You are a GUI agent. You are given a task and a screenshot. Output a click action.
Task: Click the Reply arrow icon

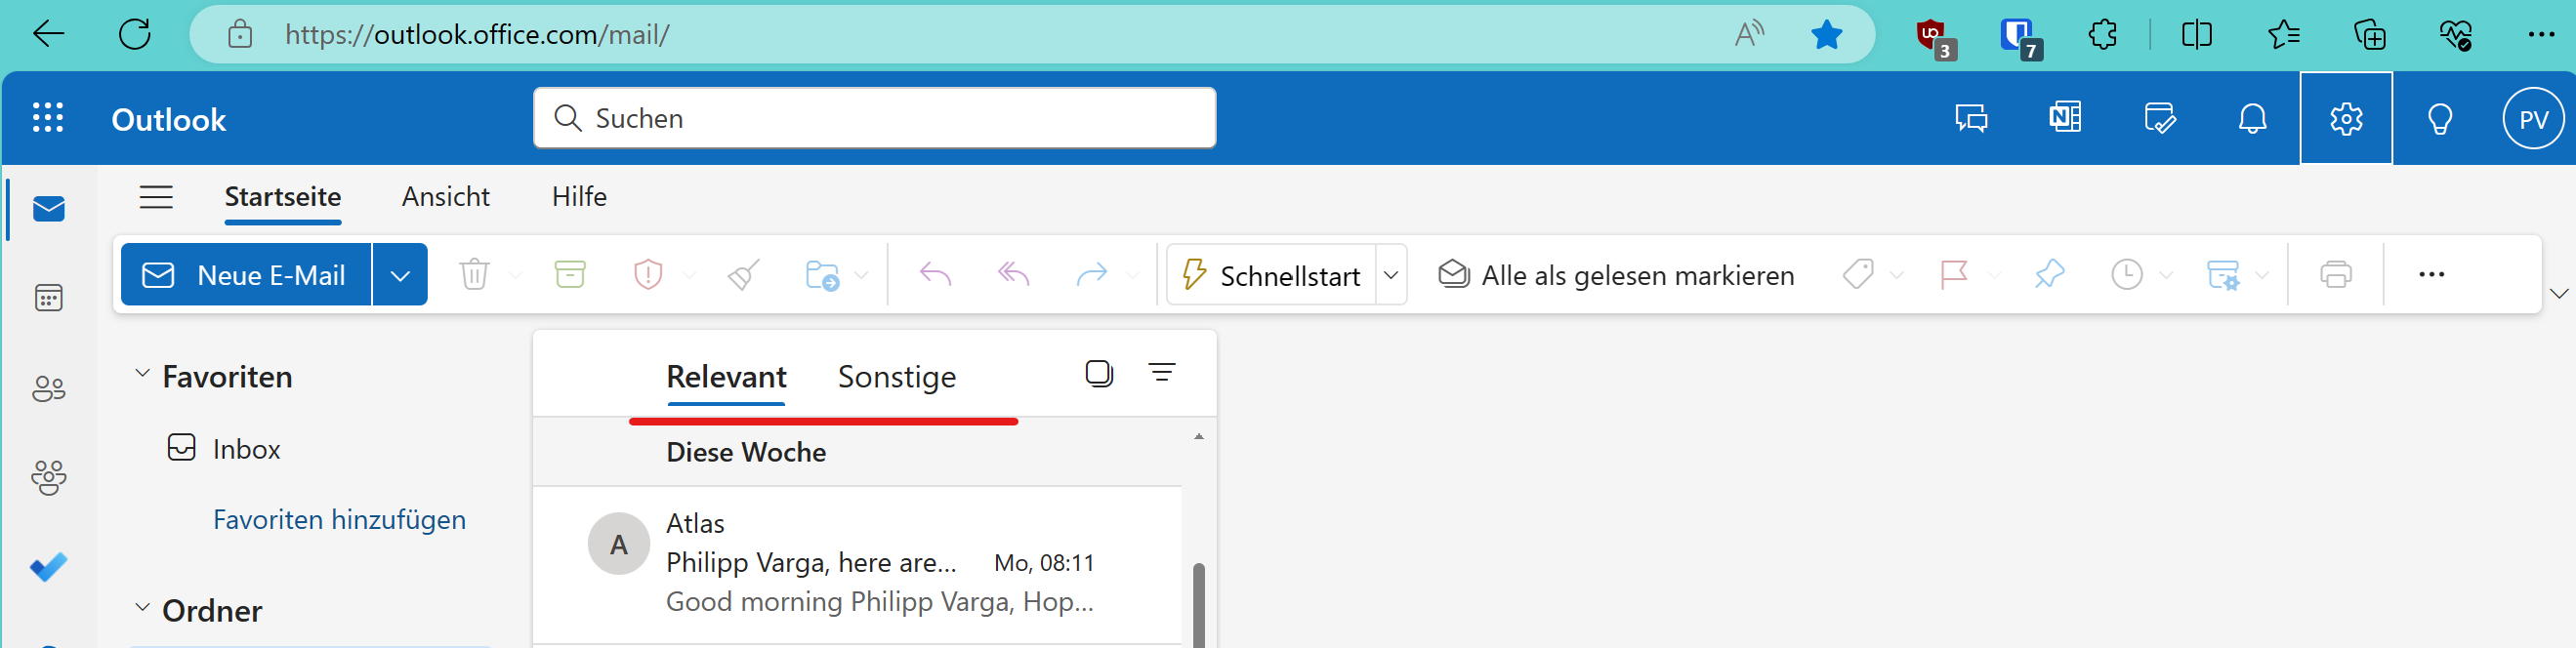[x=935, y=274]
